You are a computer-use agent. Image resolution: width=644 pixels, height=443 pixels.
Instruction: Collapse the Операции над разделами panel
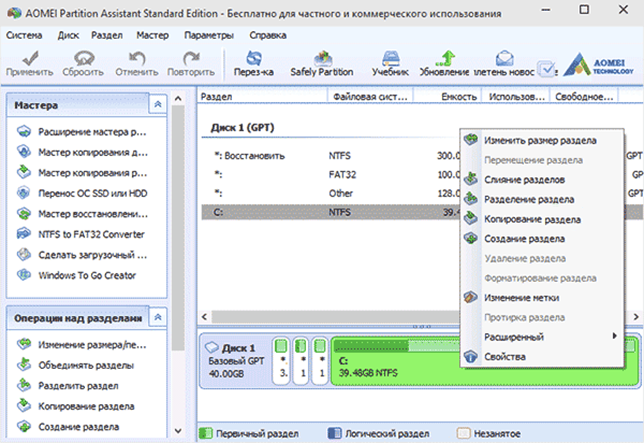156,317
